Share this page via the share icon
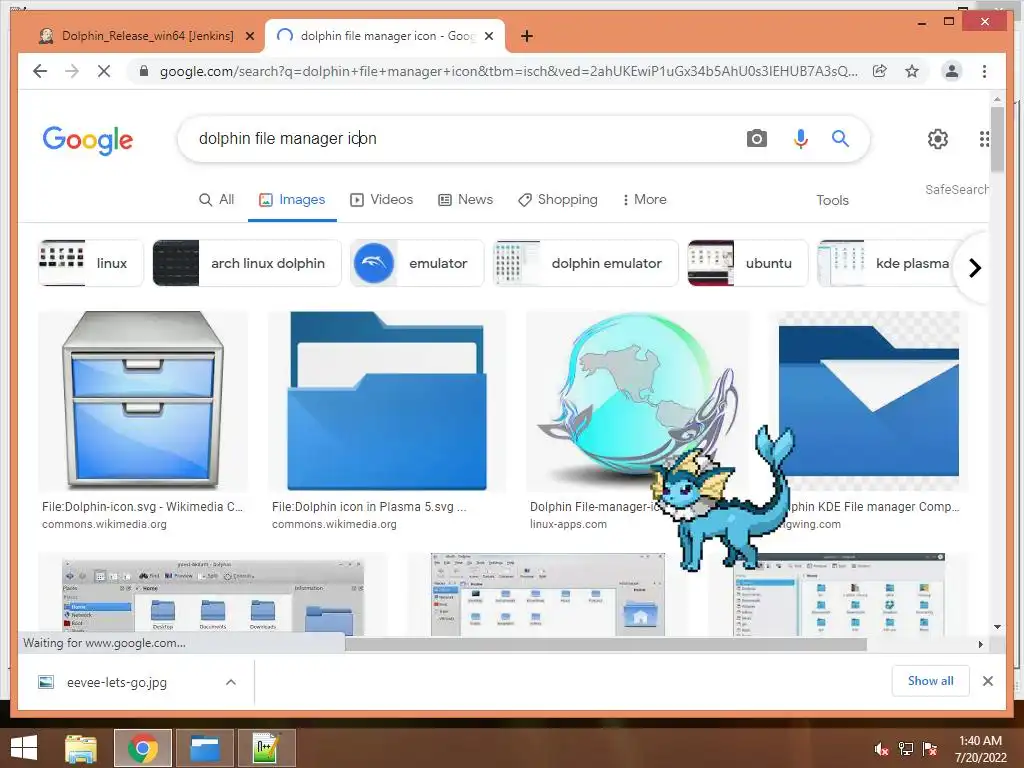The width and height of the screenshot is (1024, 768). [880, 71]
